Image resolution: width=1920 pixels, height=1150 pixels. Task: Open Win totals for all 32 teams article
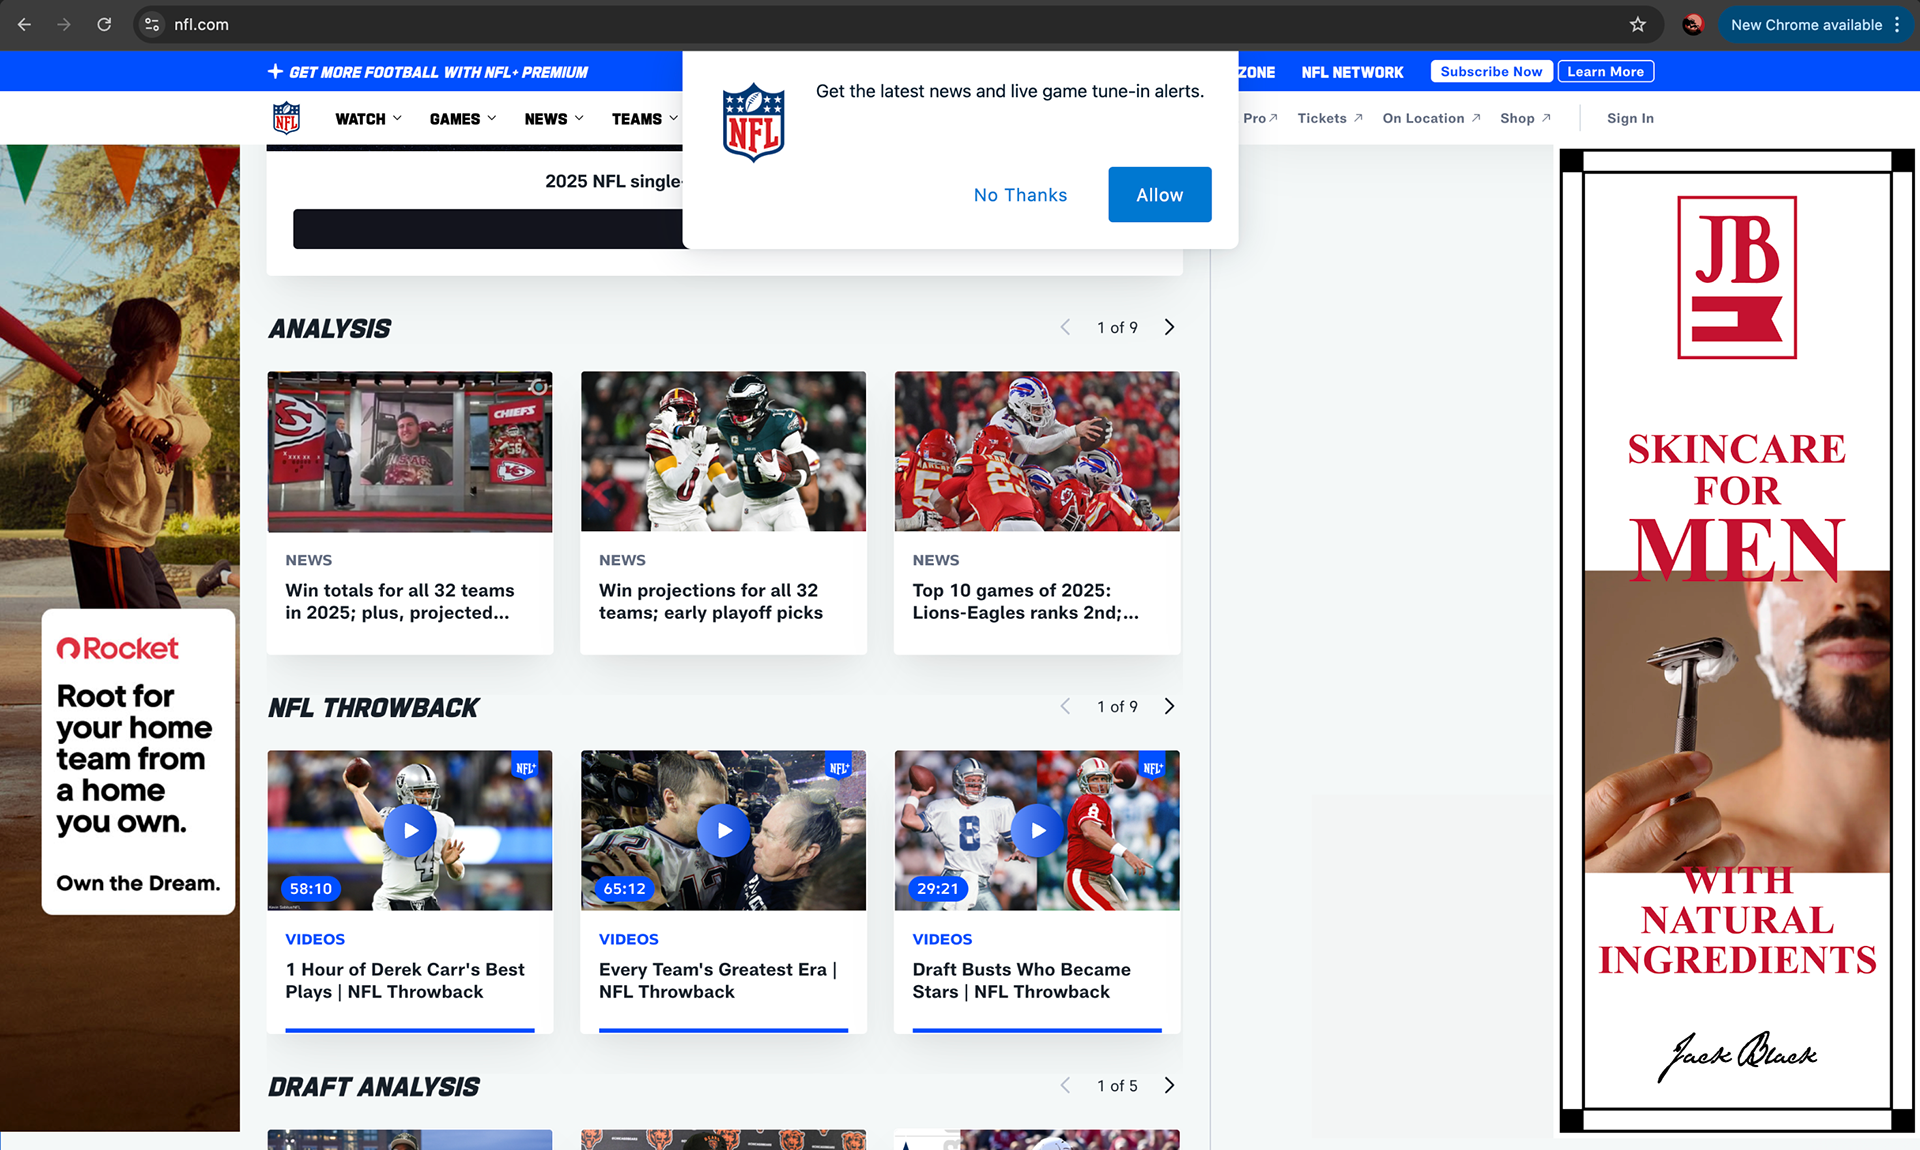(x=400, y=601)
